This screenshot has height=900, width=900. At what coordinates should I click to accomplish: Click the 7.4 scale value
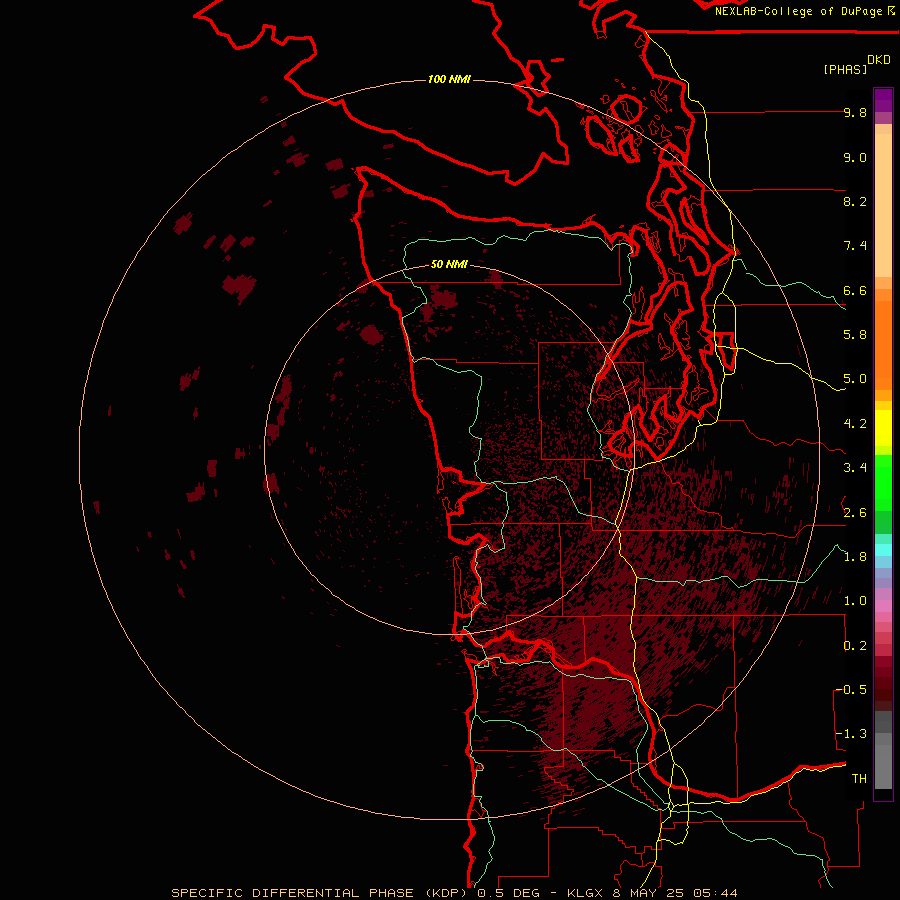point(855,246)
